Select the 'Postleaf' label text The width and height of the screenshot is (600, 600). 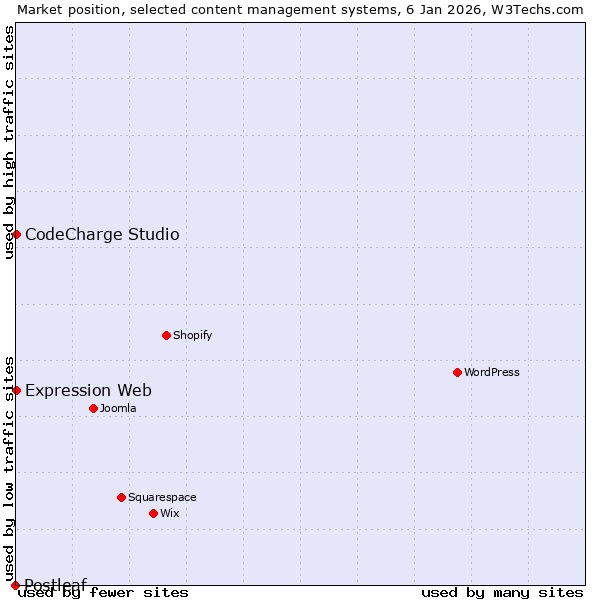point(56,584)
